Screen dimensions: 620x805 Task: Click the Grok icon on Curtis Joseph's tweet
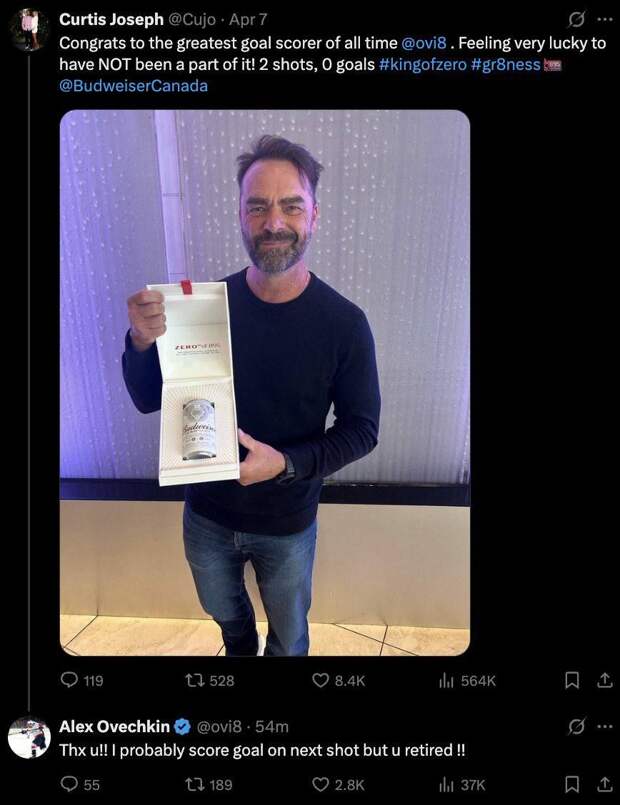[576, 20]
